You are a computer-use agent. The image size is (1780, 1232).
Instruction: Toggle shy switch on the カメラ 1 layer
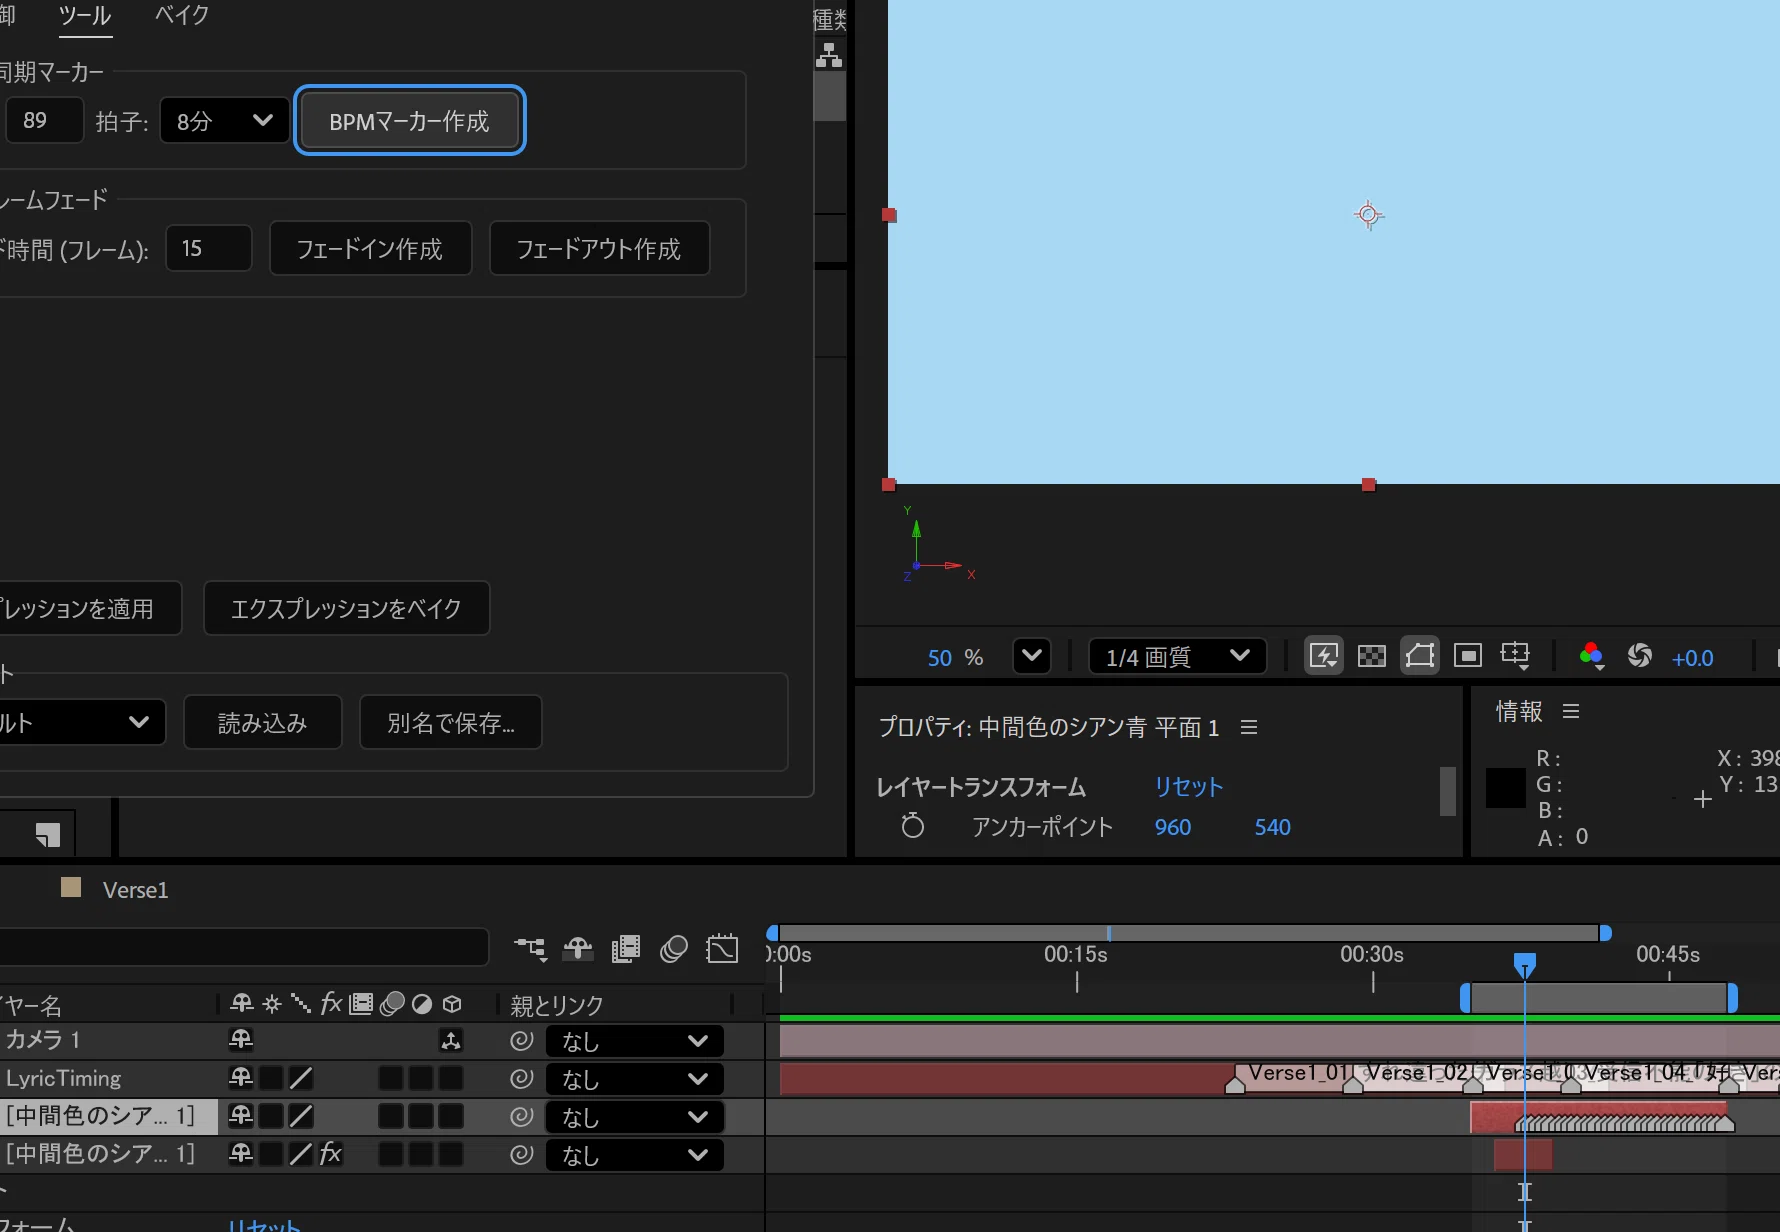click(241, 1040)
